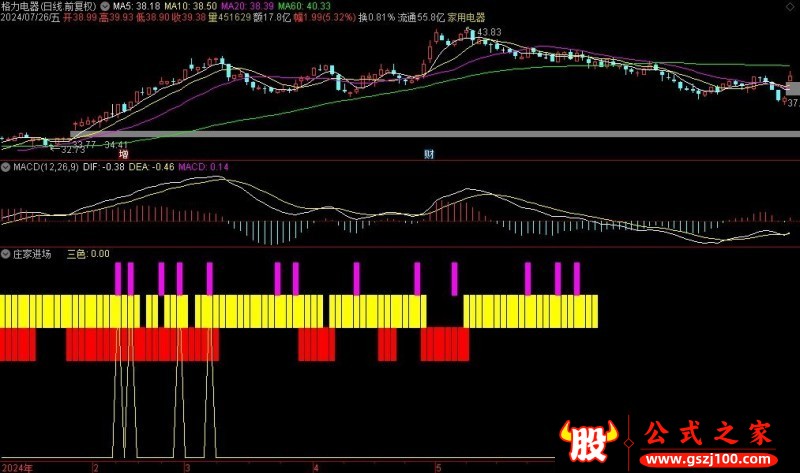Click the low price 低38.90
The image size is (800, 473).
(152, 17)
